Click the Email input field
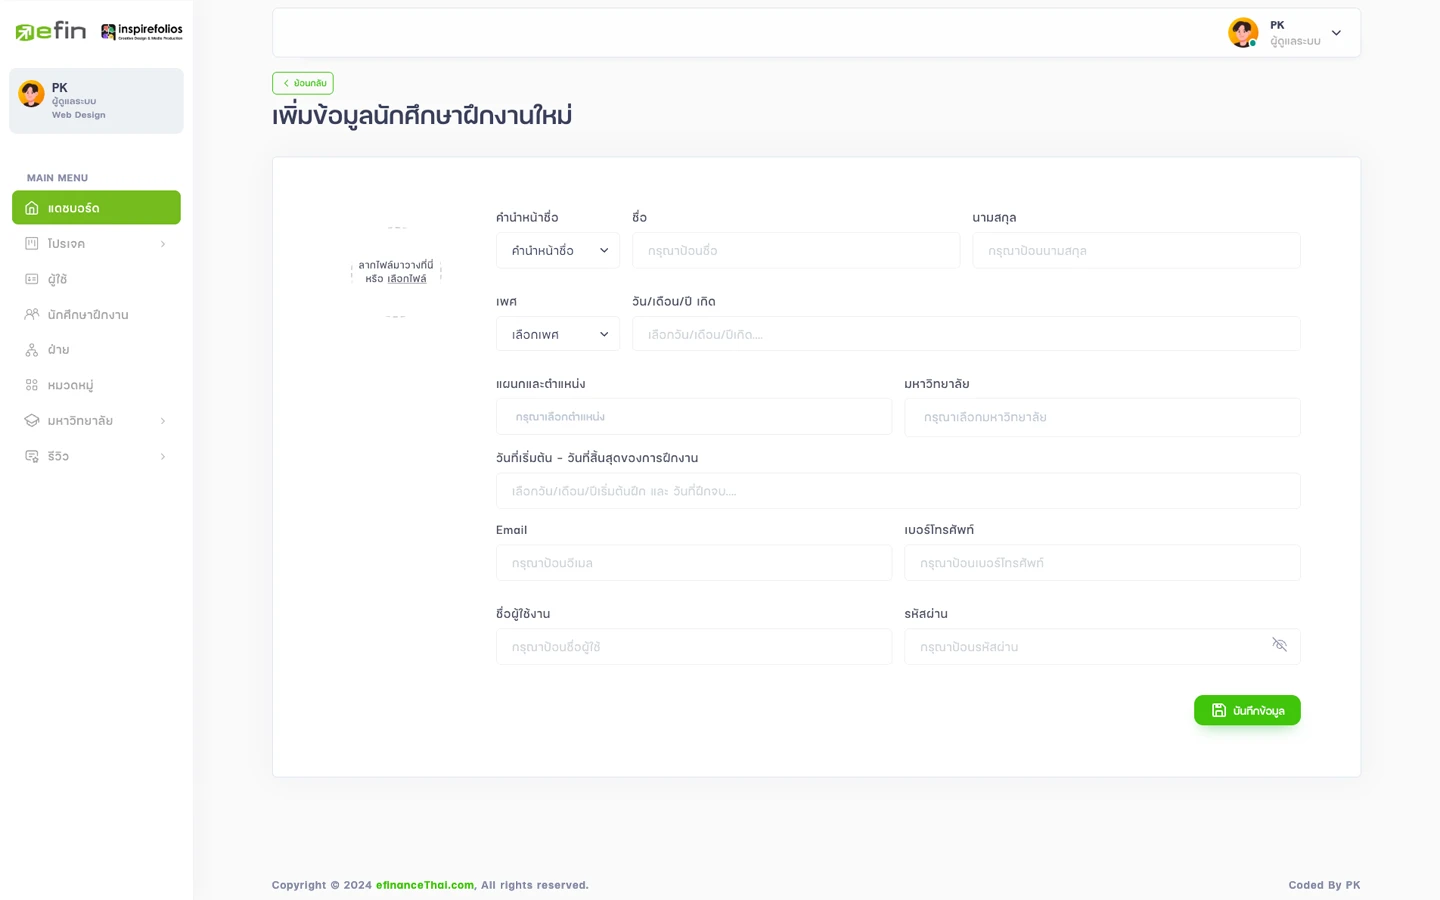The width and height of the screenshot is (1440, 900). (693, 563)
